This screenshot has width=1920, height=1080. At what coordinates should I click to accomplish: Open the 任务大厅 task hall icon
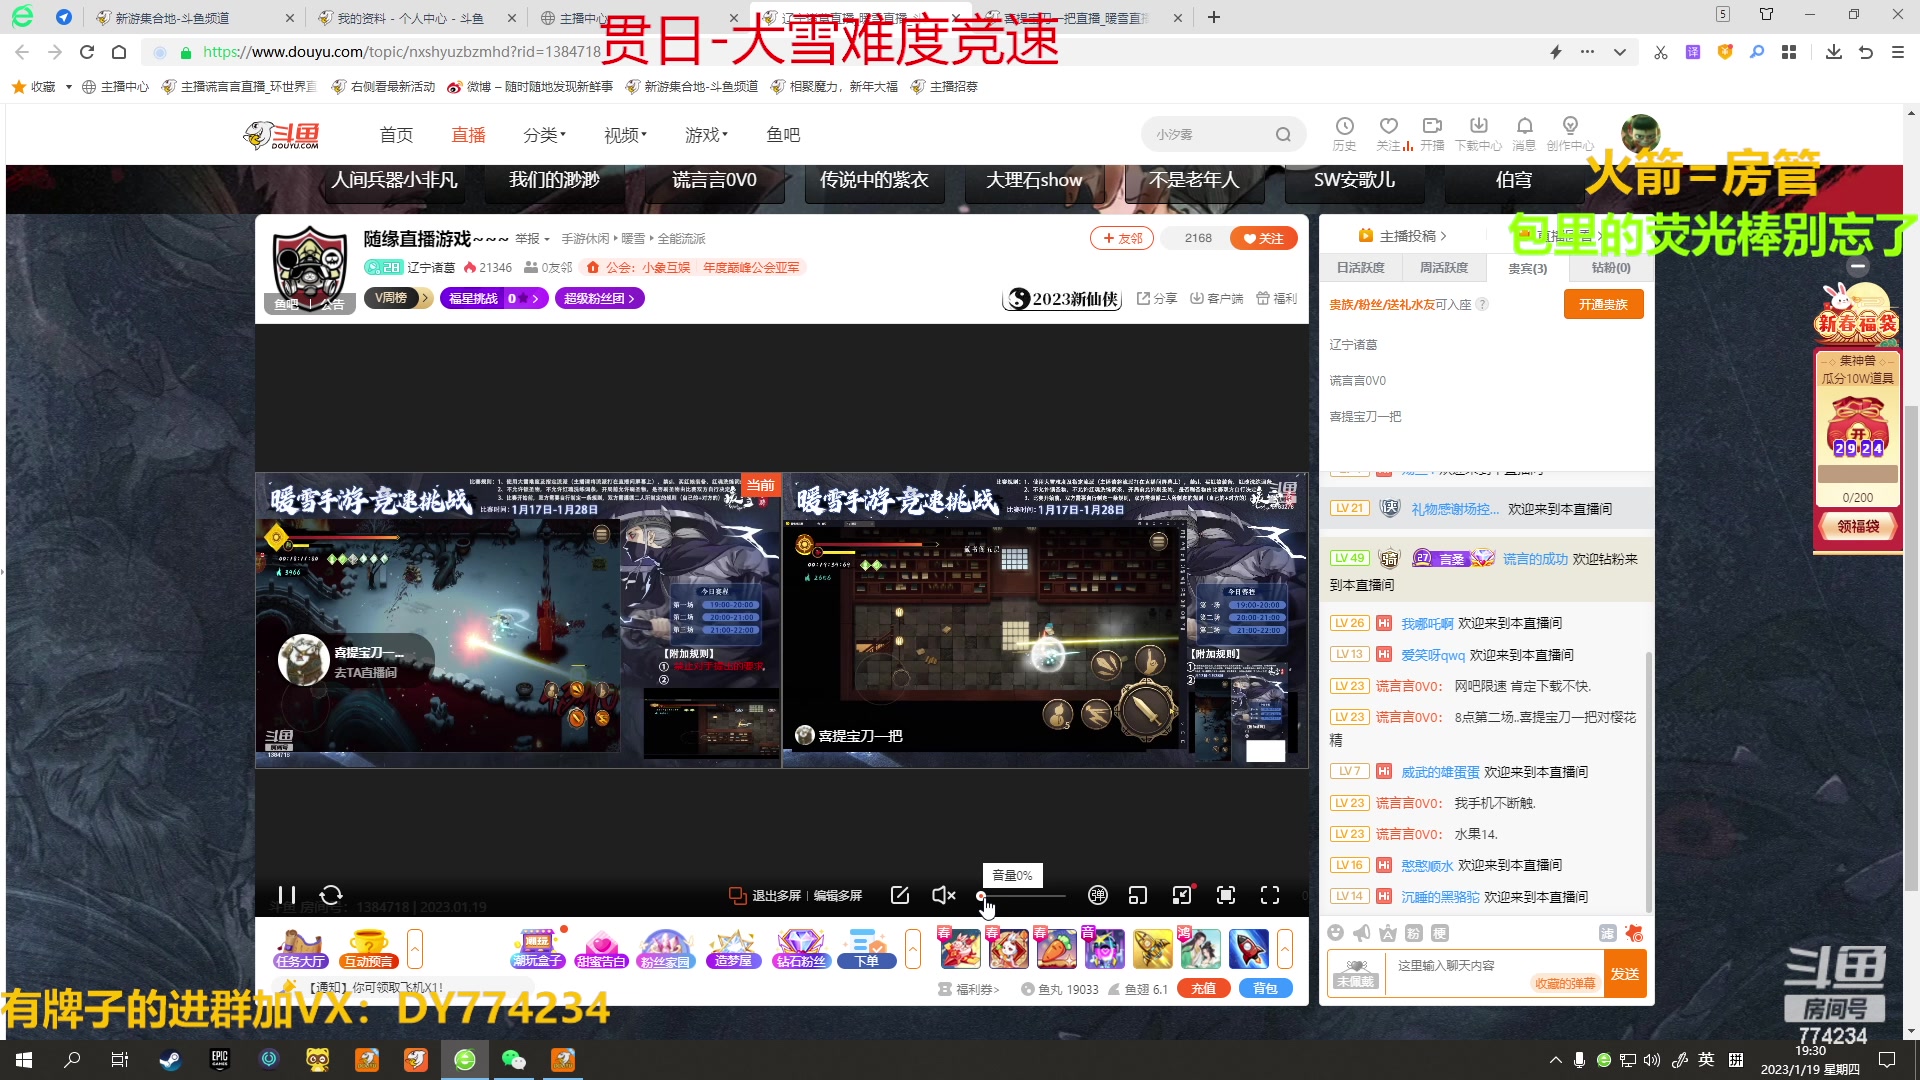301,949
